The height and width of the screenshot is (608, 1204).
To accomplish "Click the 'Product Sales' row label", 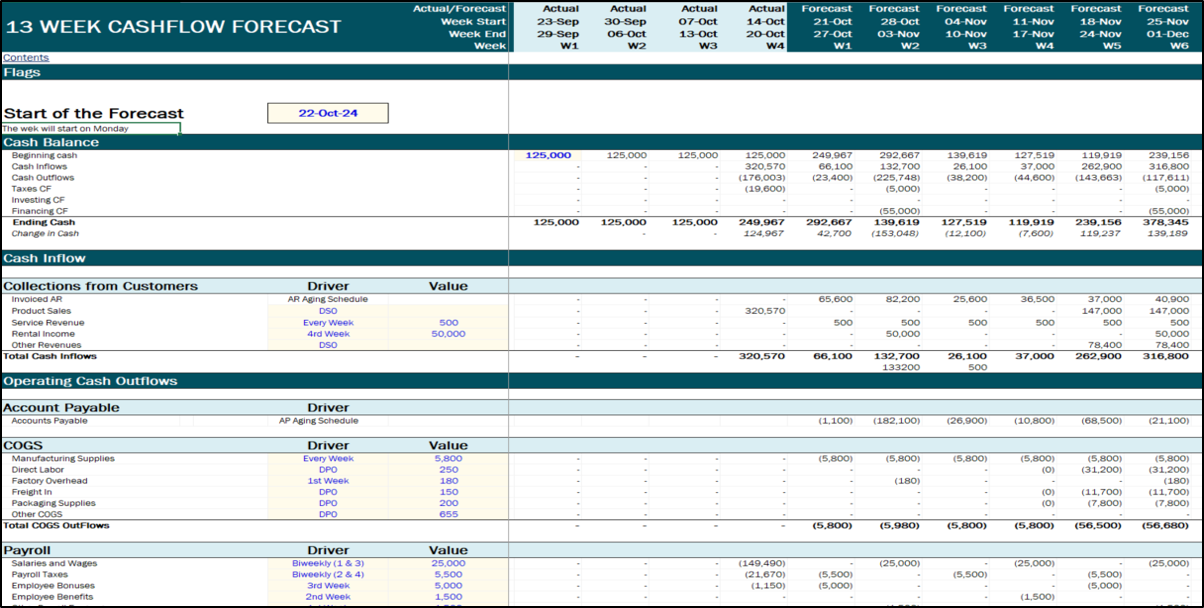I will pyautogui.click(x=40, y=311).
